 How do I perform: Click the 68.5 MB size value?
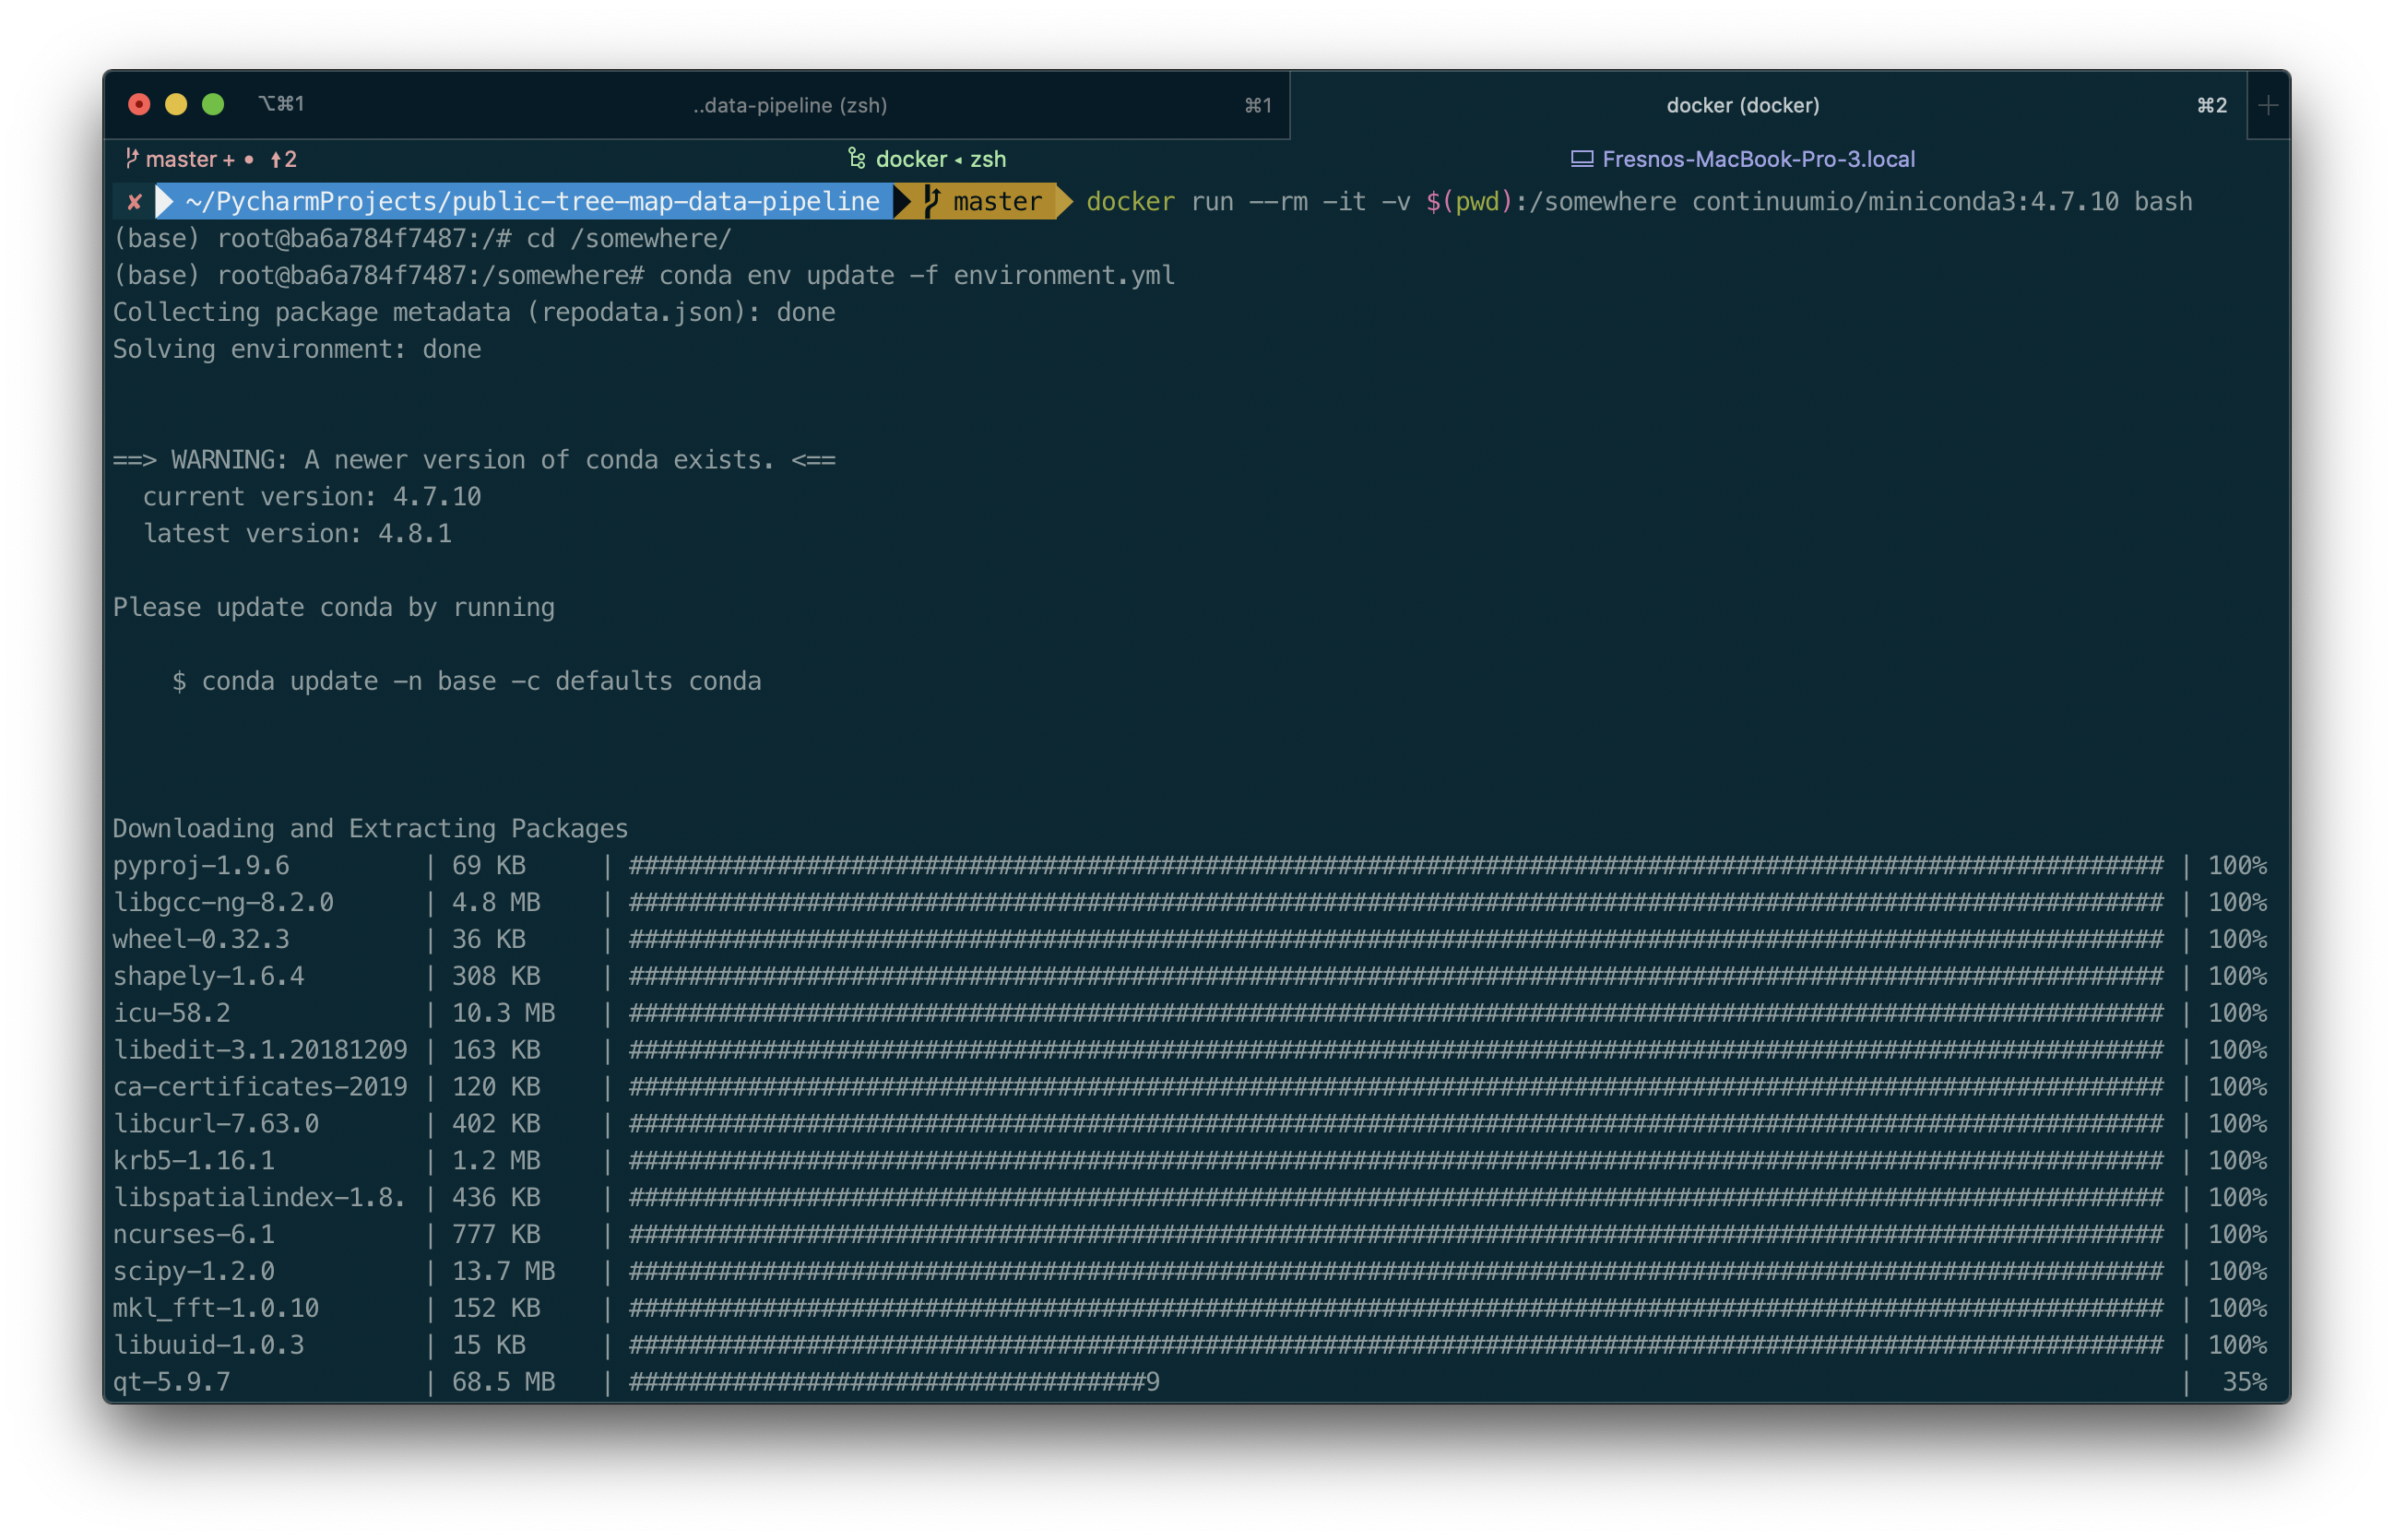click(x=503, y=1383)
